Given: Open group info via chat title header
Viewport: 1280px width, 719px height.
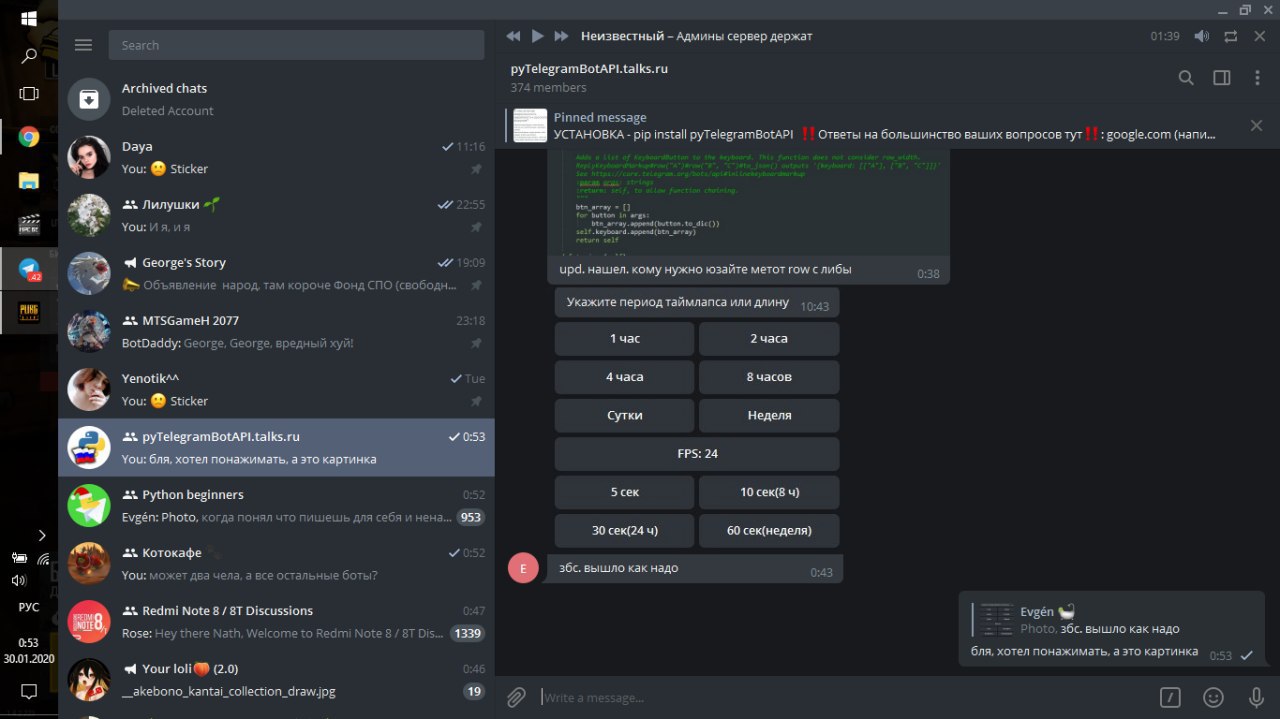Looking at the screenshot, I should pos(589,69).
